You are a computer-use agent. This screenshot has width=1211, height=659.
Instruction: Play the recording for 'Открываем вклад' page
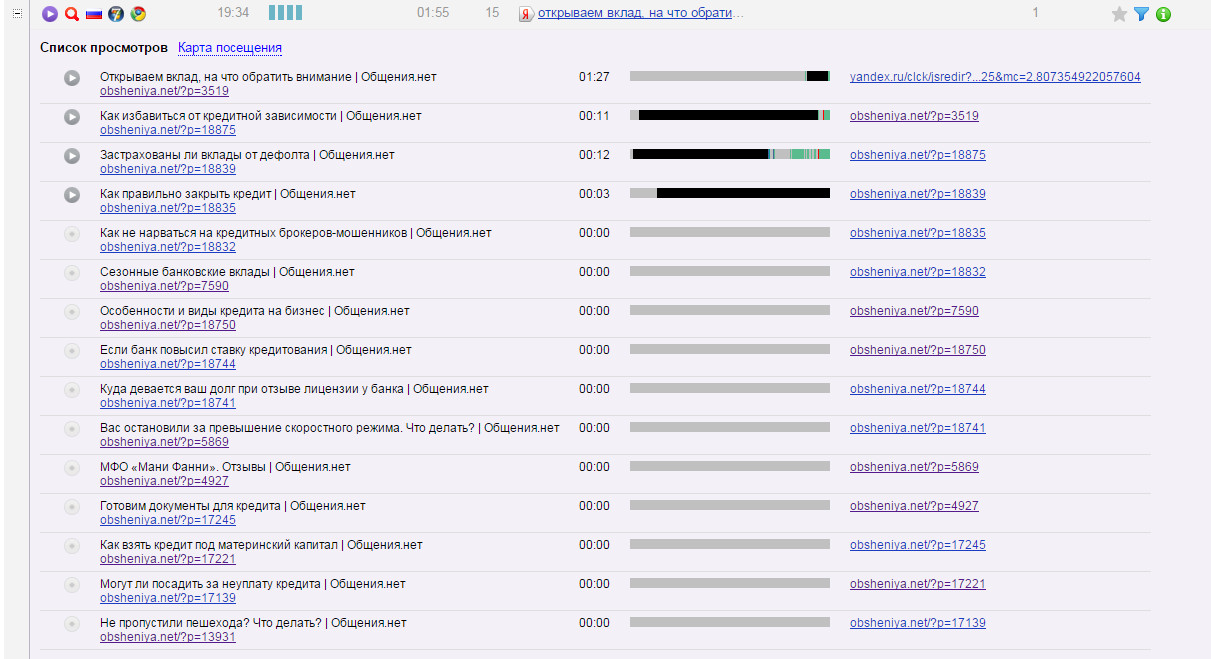(72, 78)
